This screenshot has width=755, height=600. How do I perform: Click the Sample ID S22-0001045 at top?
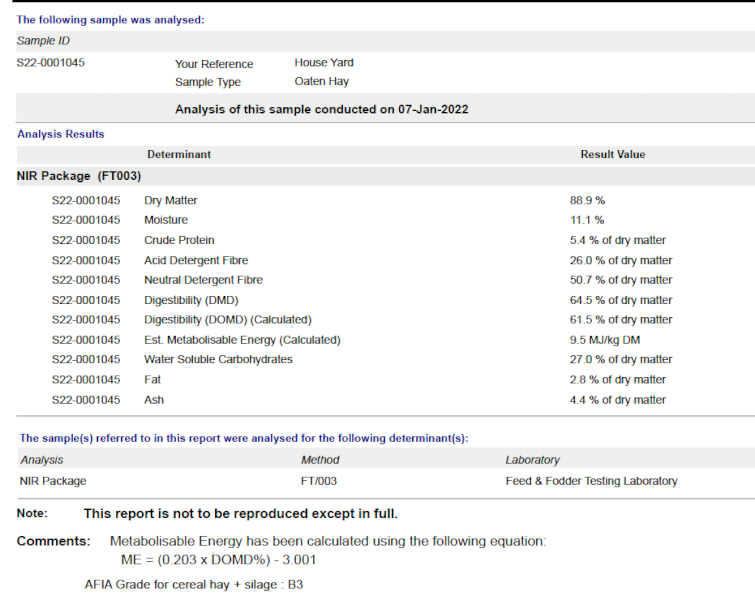50,63
